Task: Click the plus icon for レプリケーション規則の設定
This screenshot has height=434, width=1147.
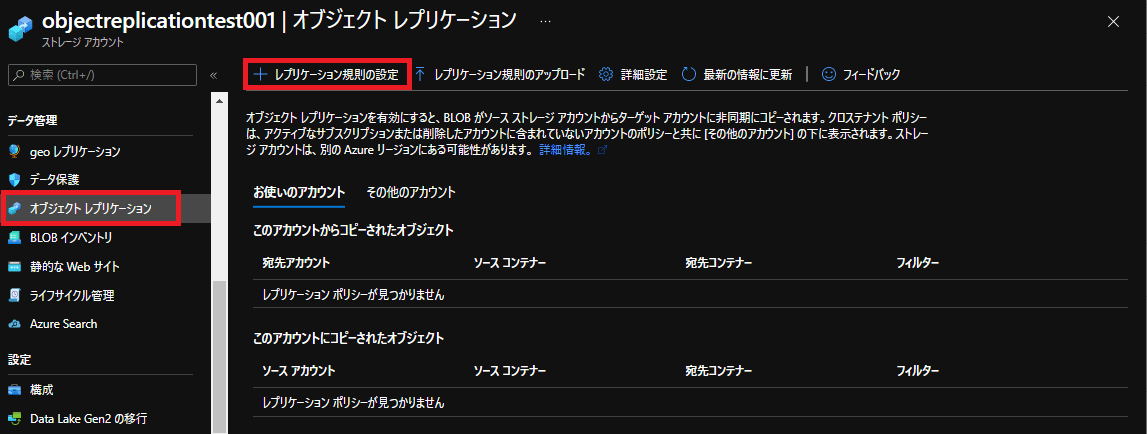Action: click(x=260, y=74)
